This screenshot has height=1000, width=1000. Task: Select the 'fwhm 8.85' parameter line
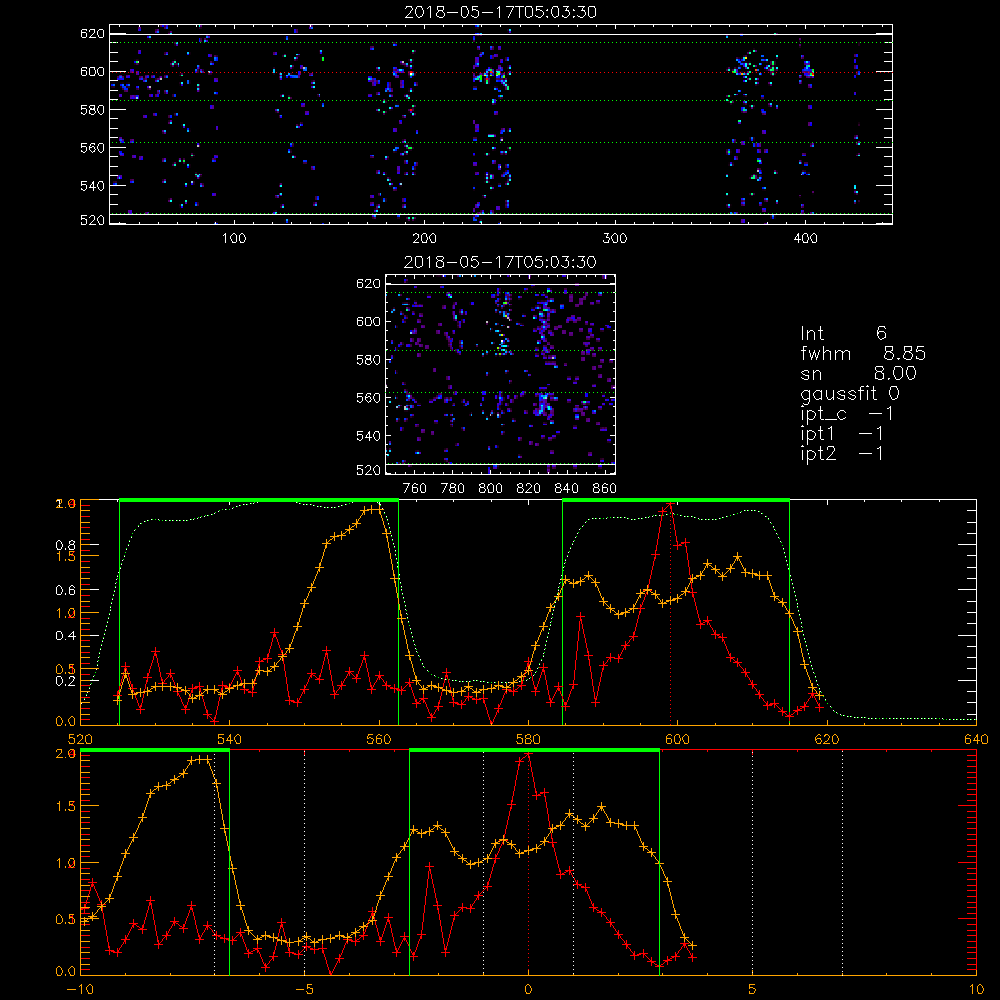(863, 353)
